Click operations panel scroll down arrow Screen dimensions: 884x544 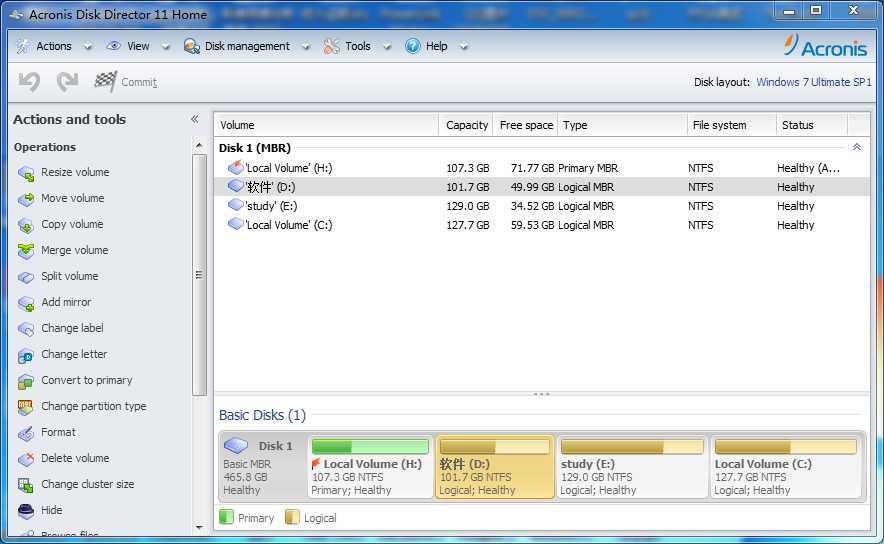[x=198, y=528]
